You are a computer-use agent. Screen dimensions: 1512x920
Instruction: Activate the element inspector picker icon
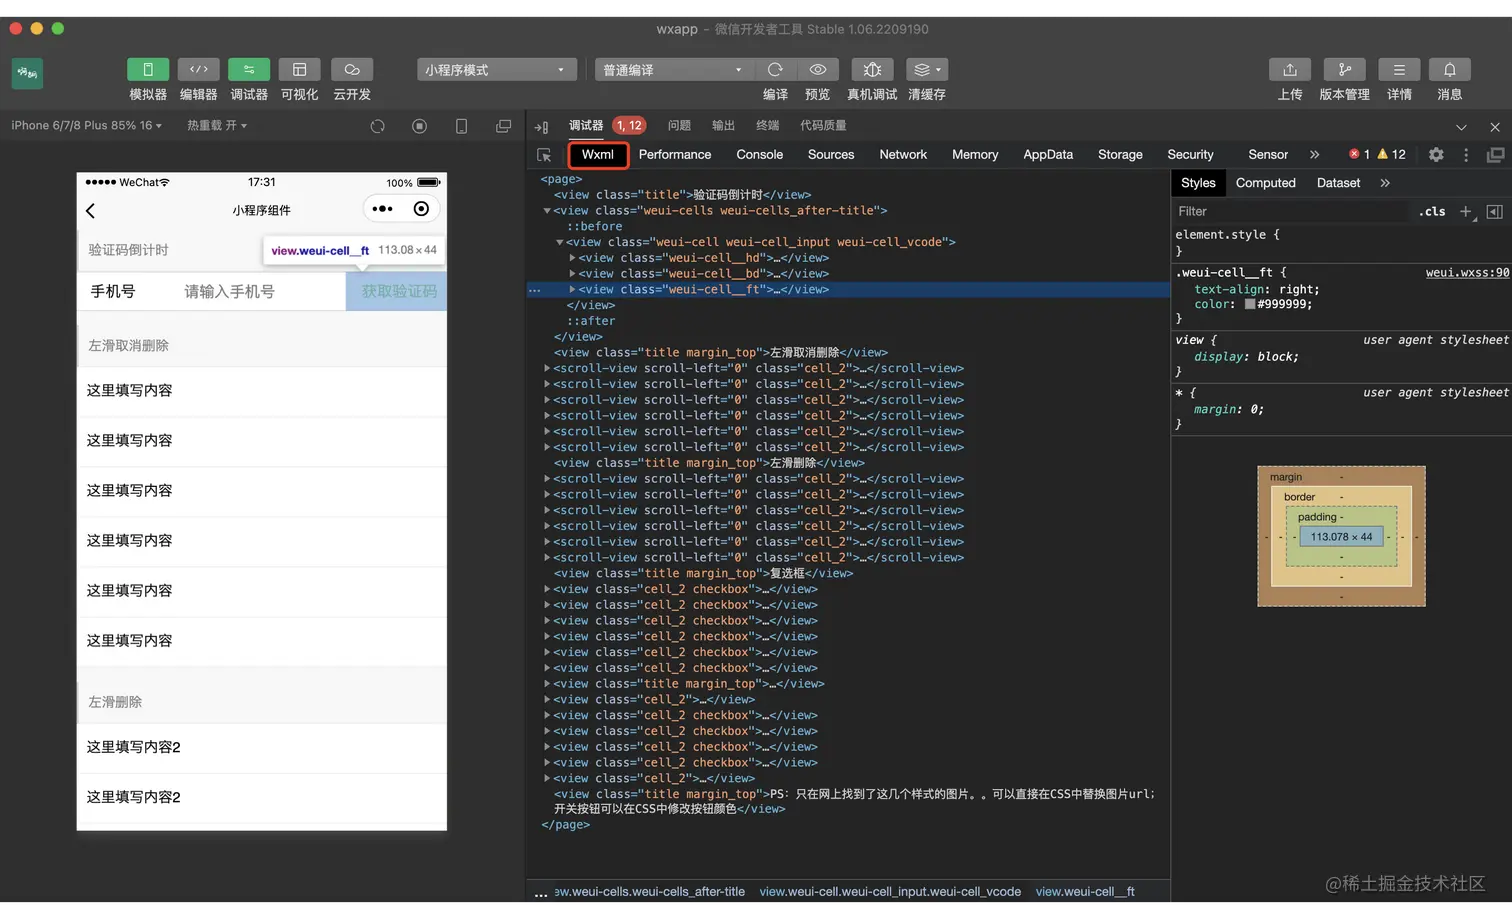(544, 155)
